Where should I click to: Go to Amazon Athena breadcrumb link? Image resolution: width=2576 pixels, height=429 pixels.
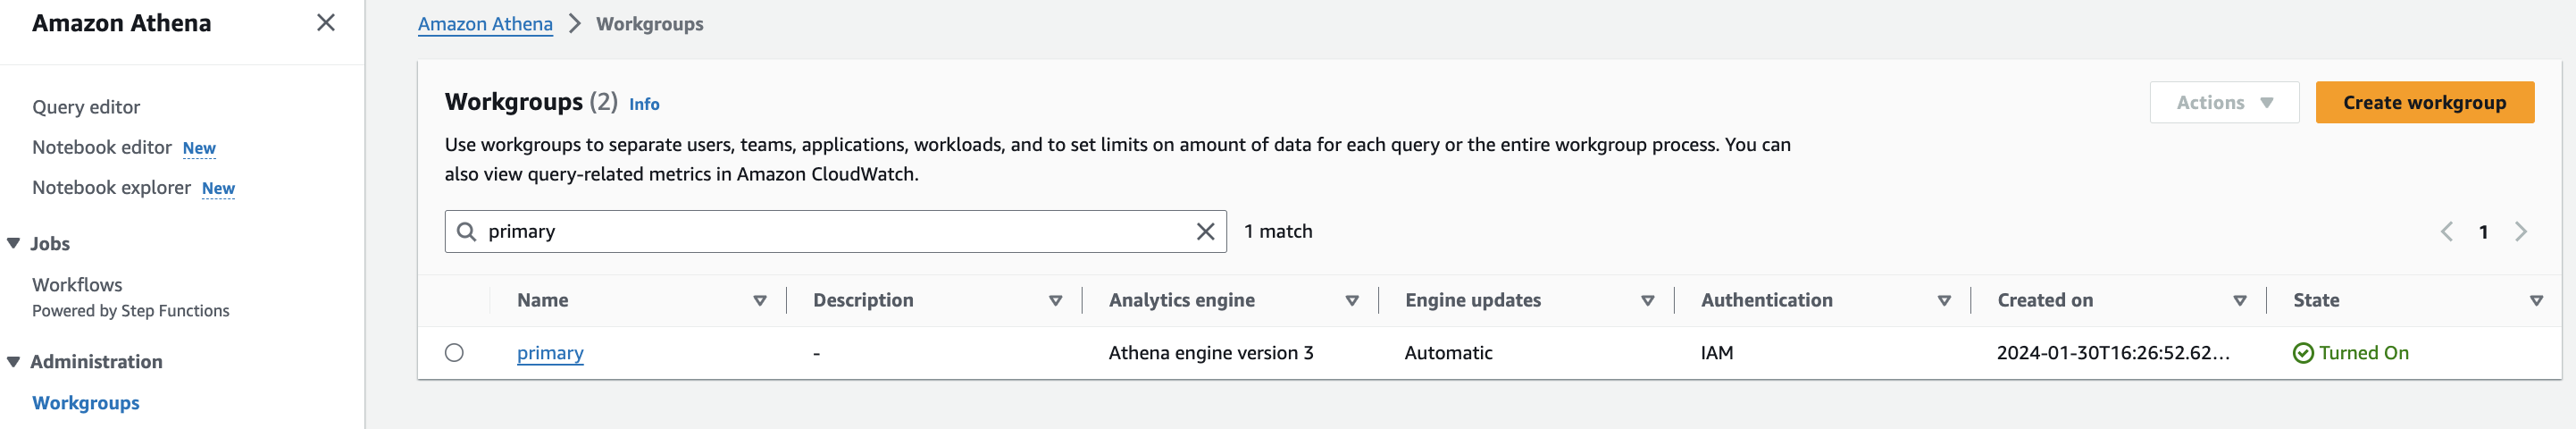pos(485,24)
